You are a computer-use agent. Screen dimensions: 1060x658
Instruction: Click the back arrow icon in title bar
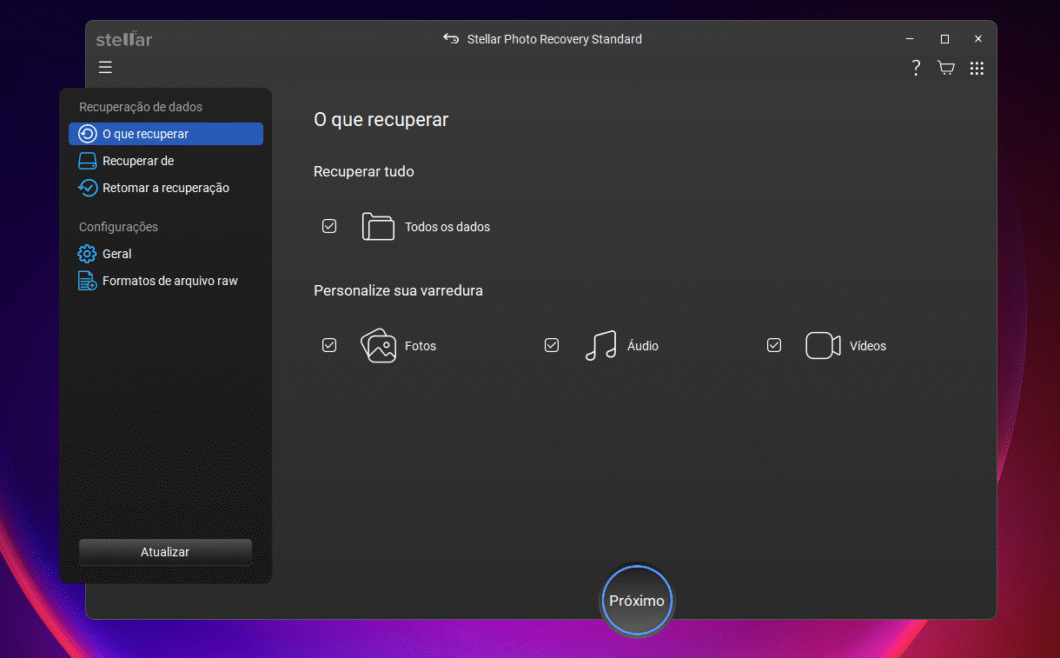[x=451, y=39]
